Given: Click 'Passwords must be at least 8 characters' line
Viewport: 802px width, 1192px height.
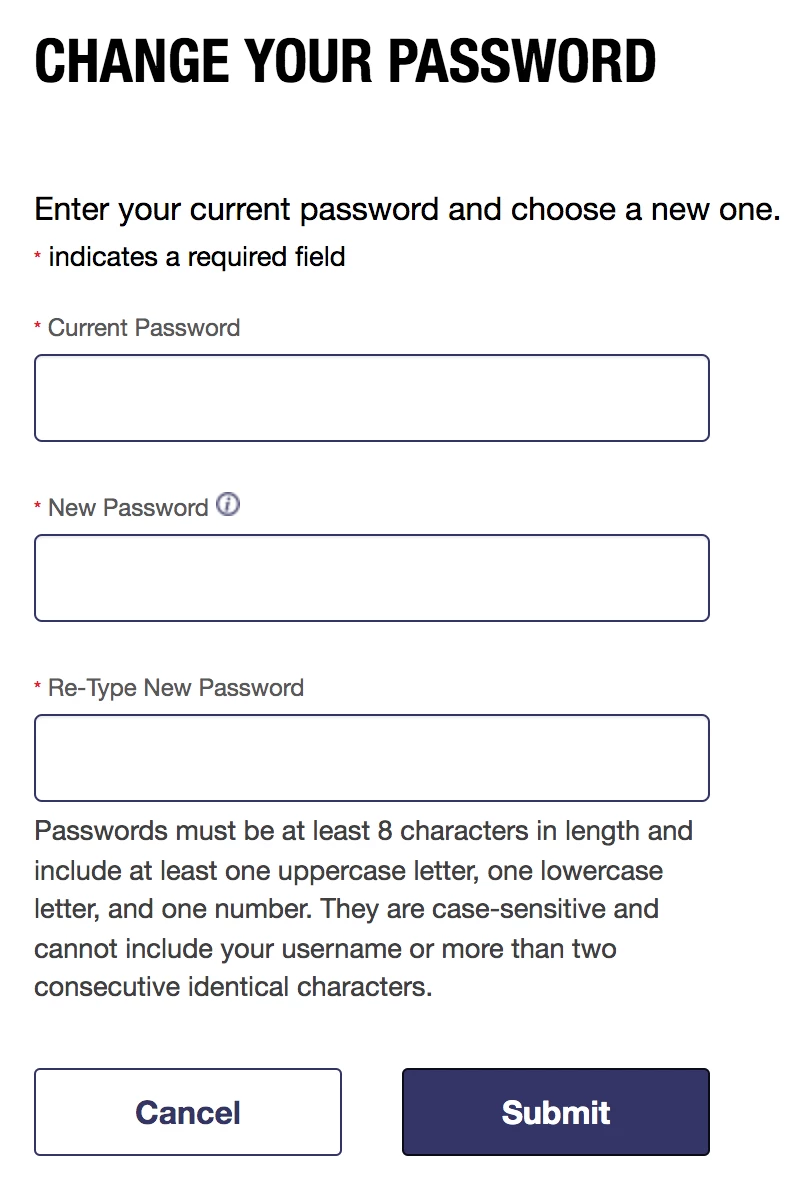Looking at the screenshot, I should 363,832.
